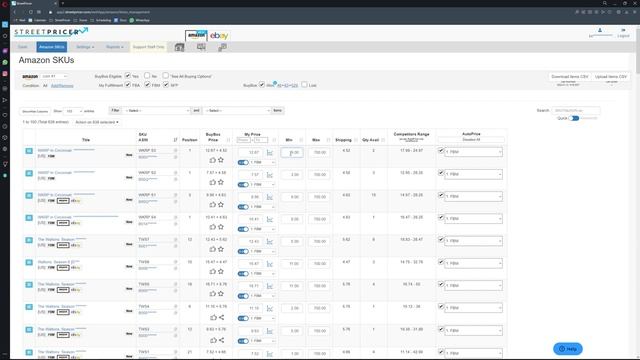This screenshot has height=360, width=640.
Task: Open the Reports menu
Action: (114, 47)
